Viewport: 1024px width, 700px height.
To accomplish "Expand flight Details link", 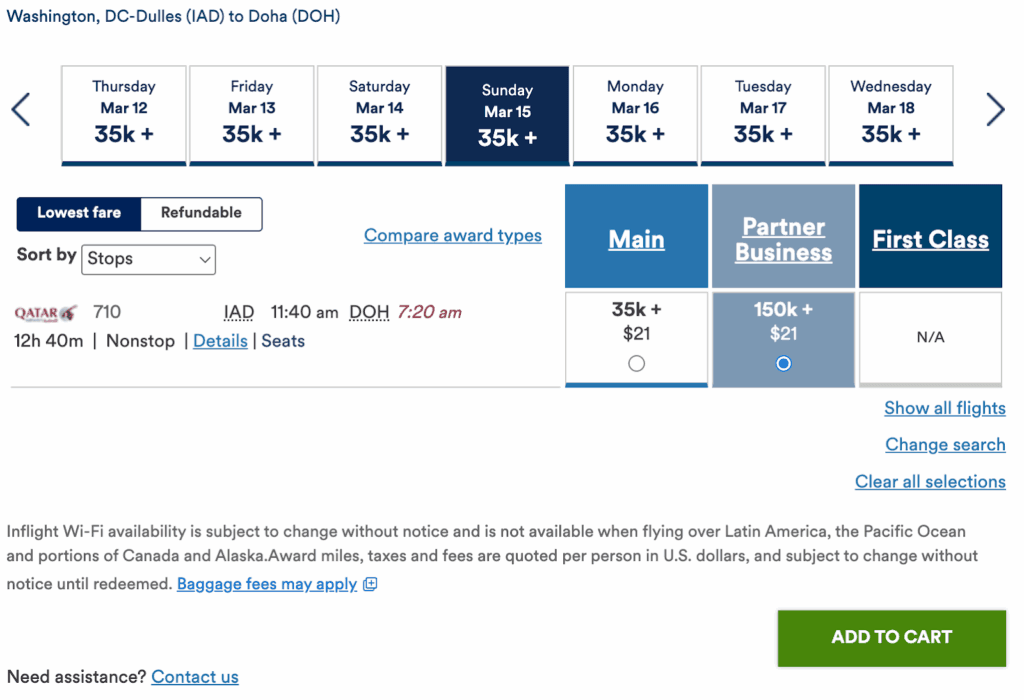I will [220, 341].
